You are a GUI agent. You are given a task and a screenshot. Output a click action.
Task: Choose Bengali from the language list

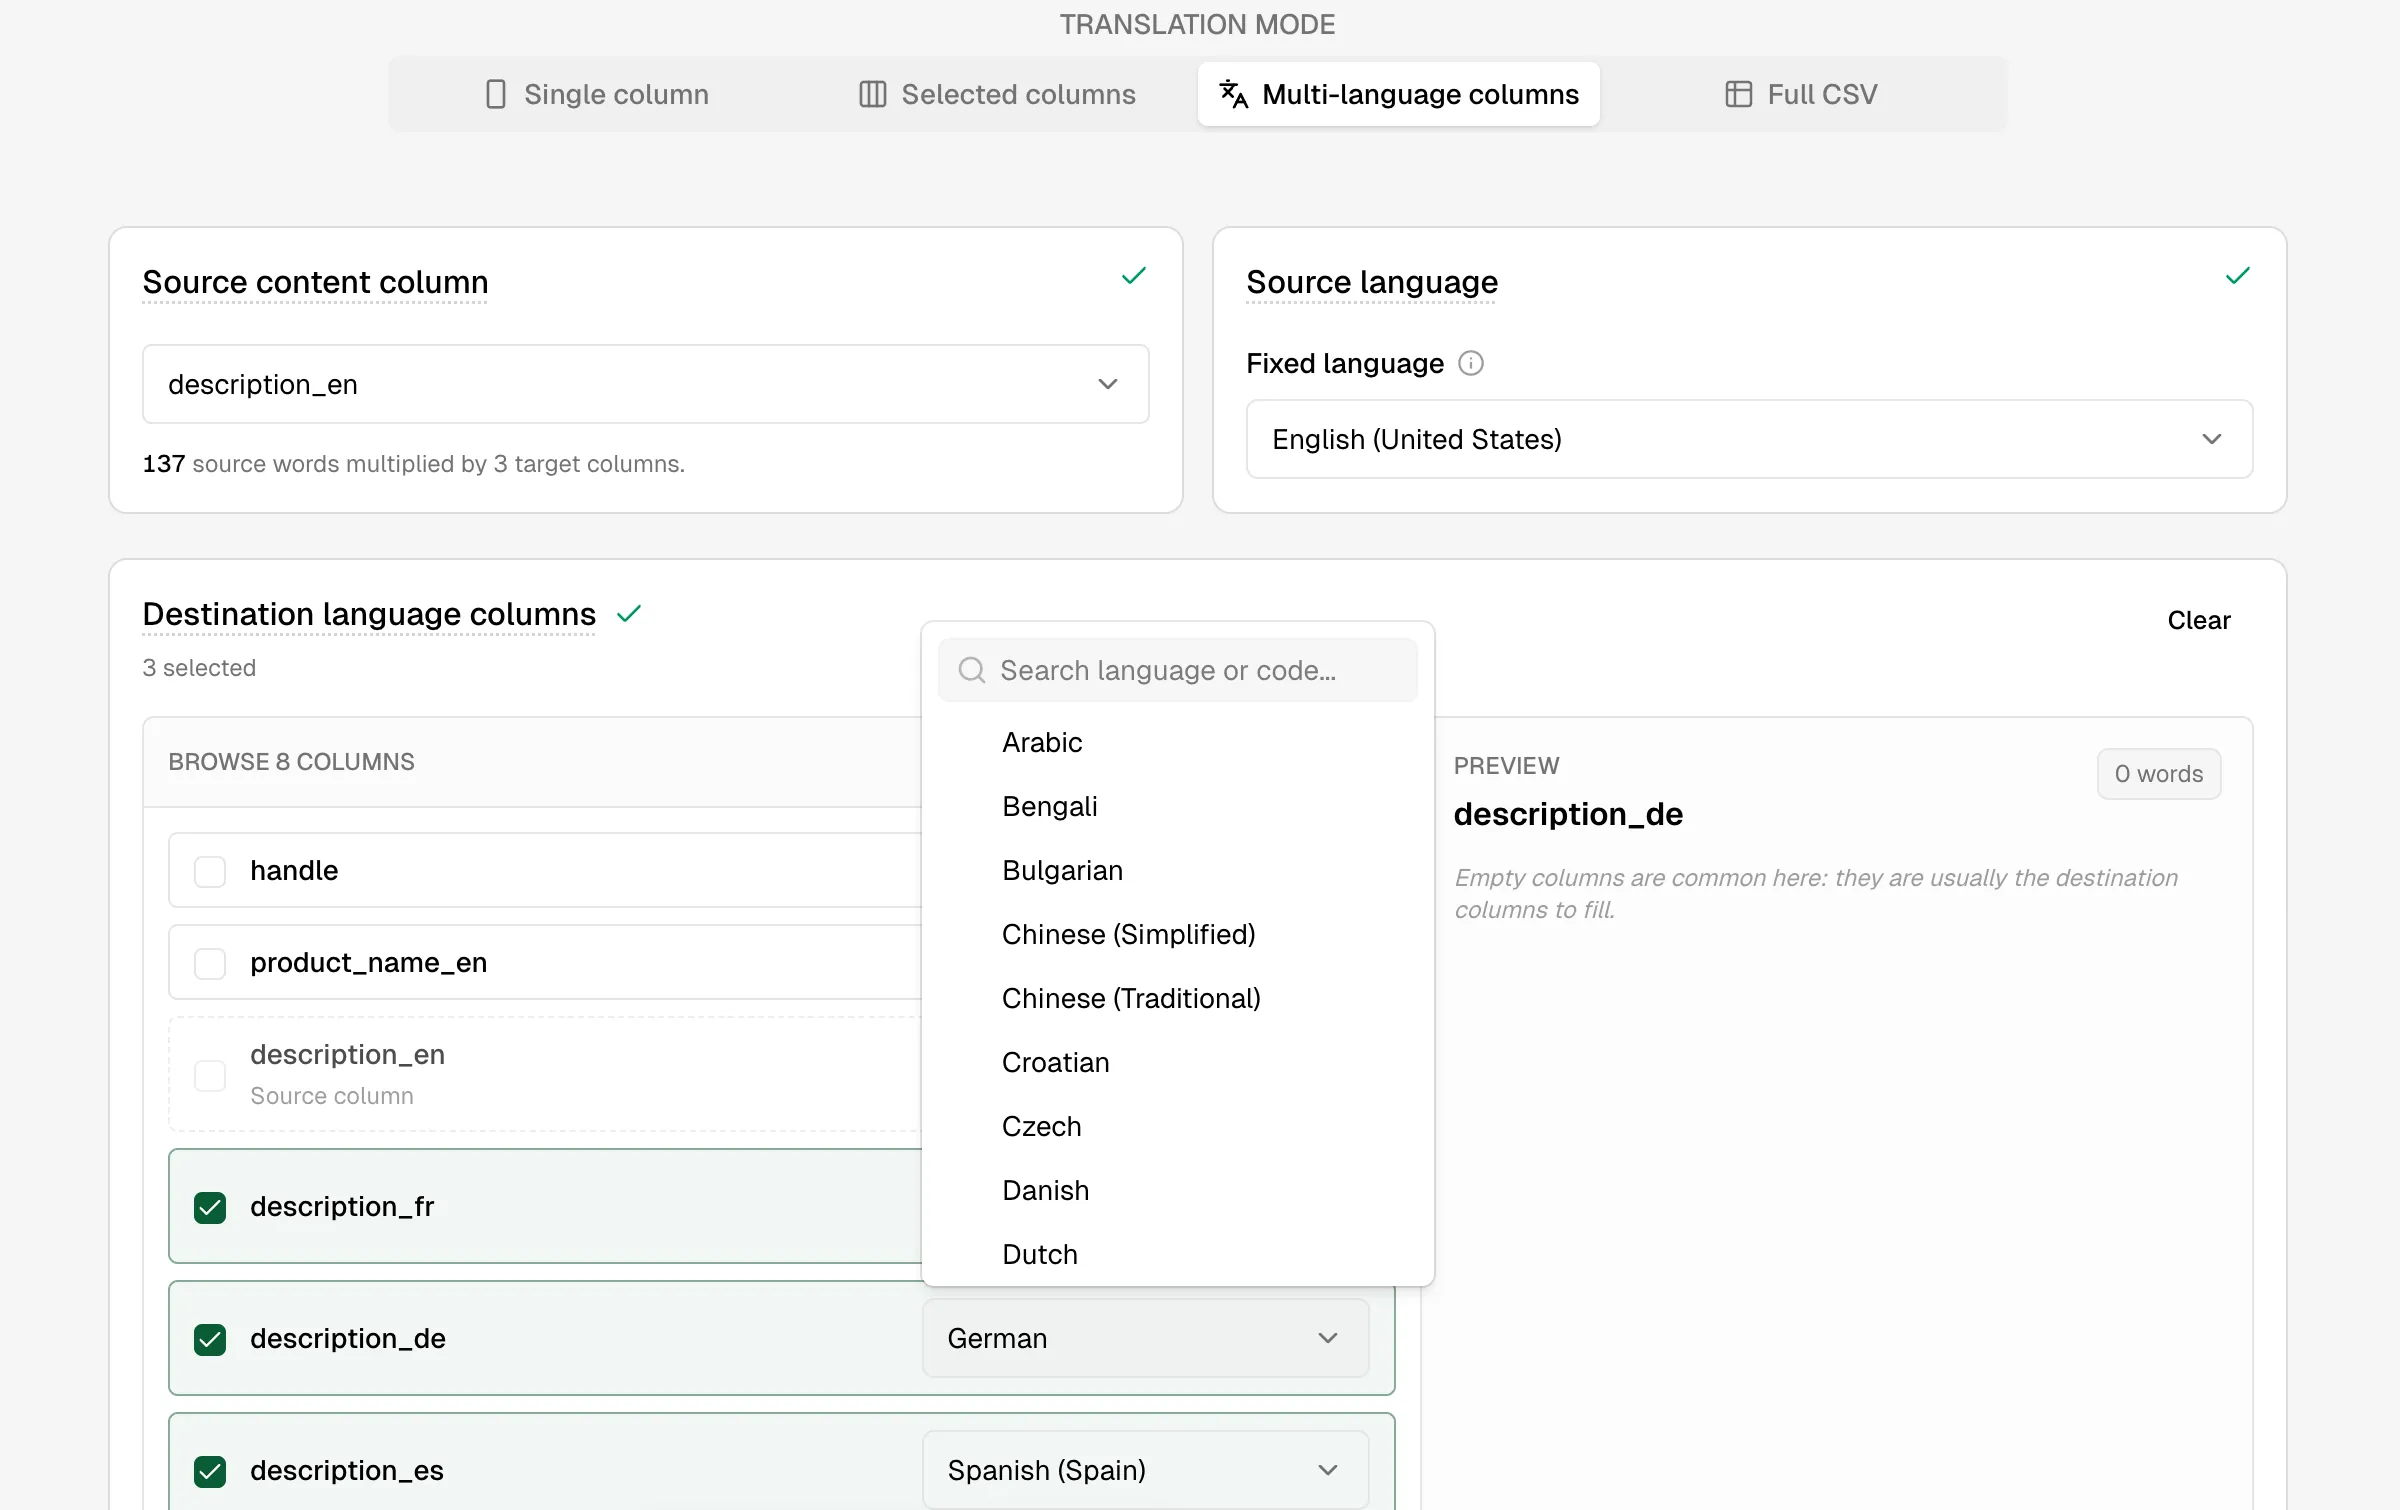(1177, 806)
